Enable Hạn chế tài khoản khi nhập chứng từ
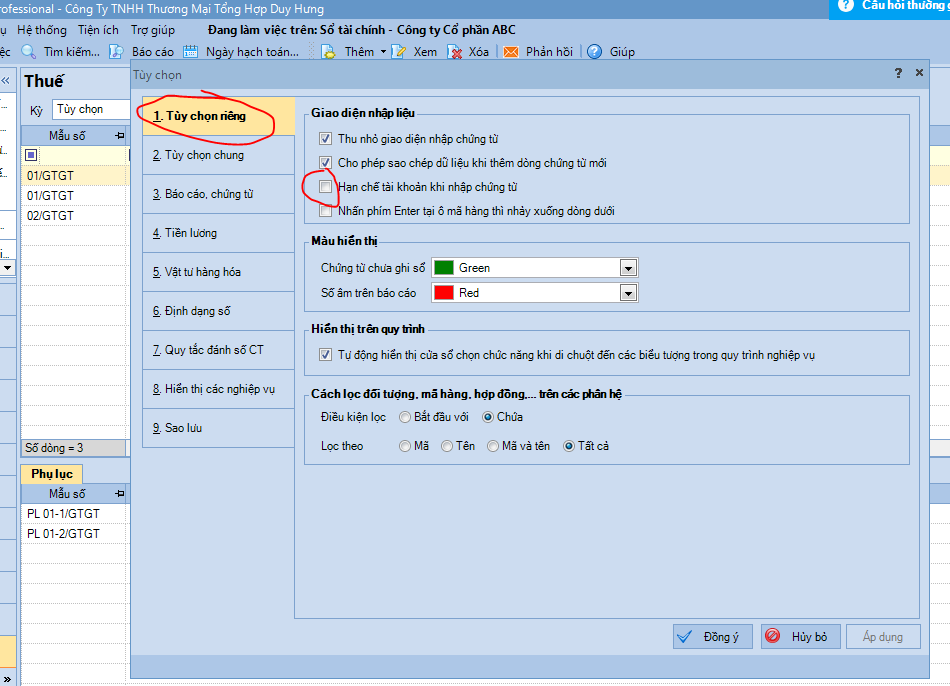 tap(325, 187)
